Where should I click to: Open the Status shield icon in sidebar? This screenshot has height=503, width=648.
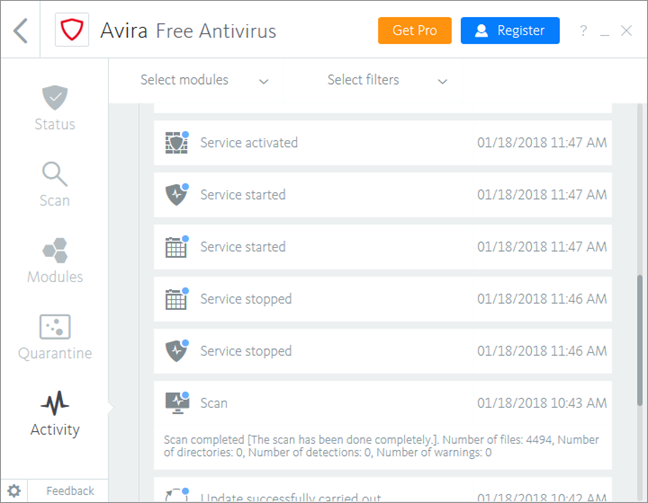point(55,98)
